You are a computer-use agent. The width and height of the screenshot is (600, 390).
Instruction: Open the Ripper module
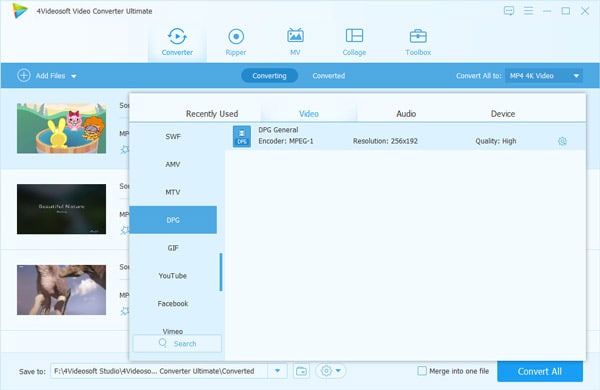(x=236, y=42)
